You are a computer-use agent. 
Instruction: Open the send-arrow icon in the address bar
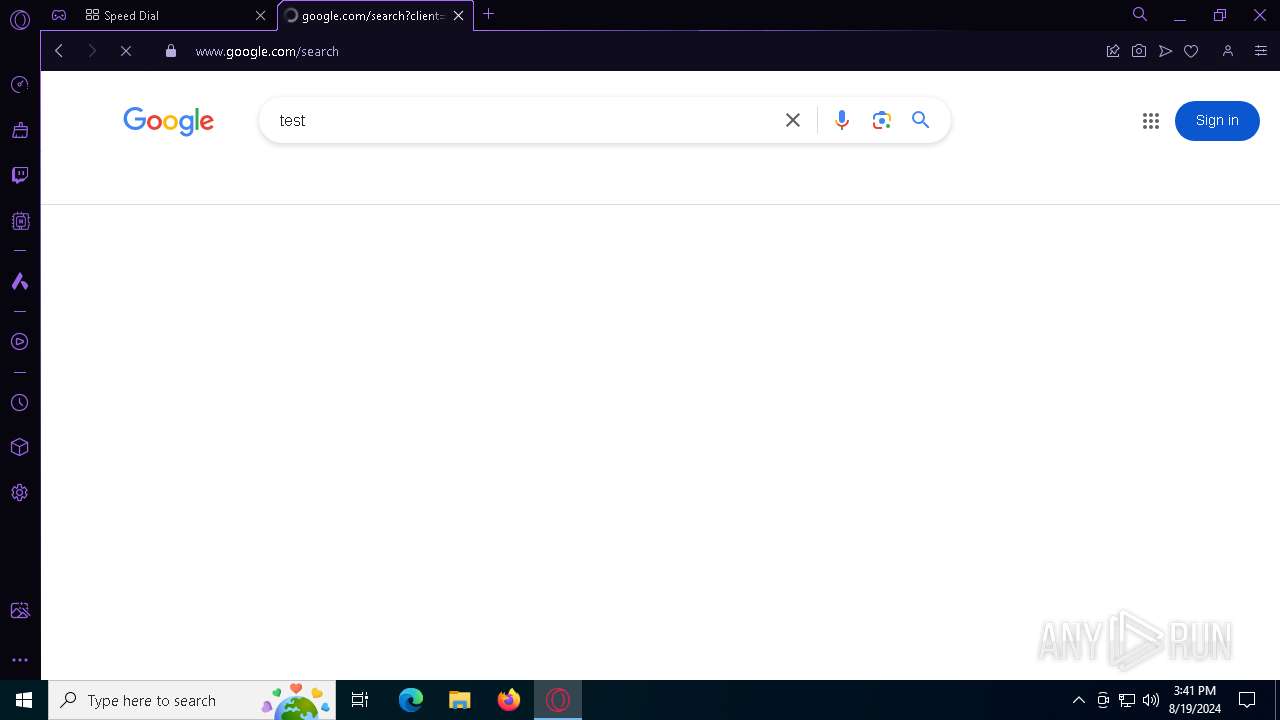1165,51
